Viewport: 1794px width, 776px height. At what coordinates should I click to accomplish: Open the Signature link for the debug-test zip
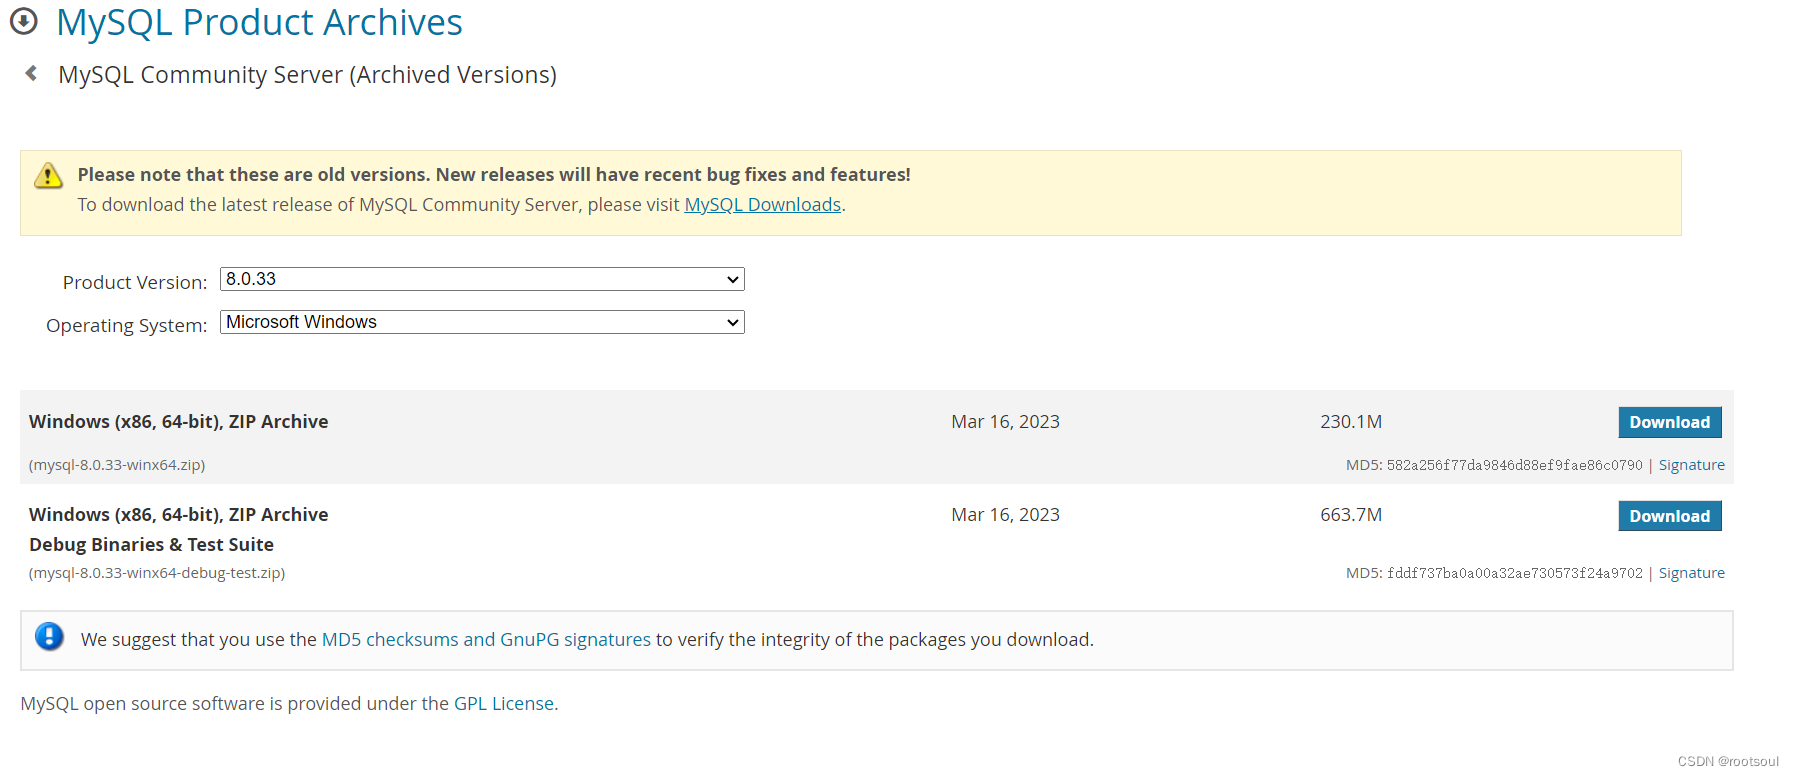coord(1691,573)
